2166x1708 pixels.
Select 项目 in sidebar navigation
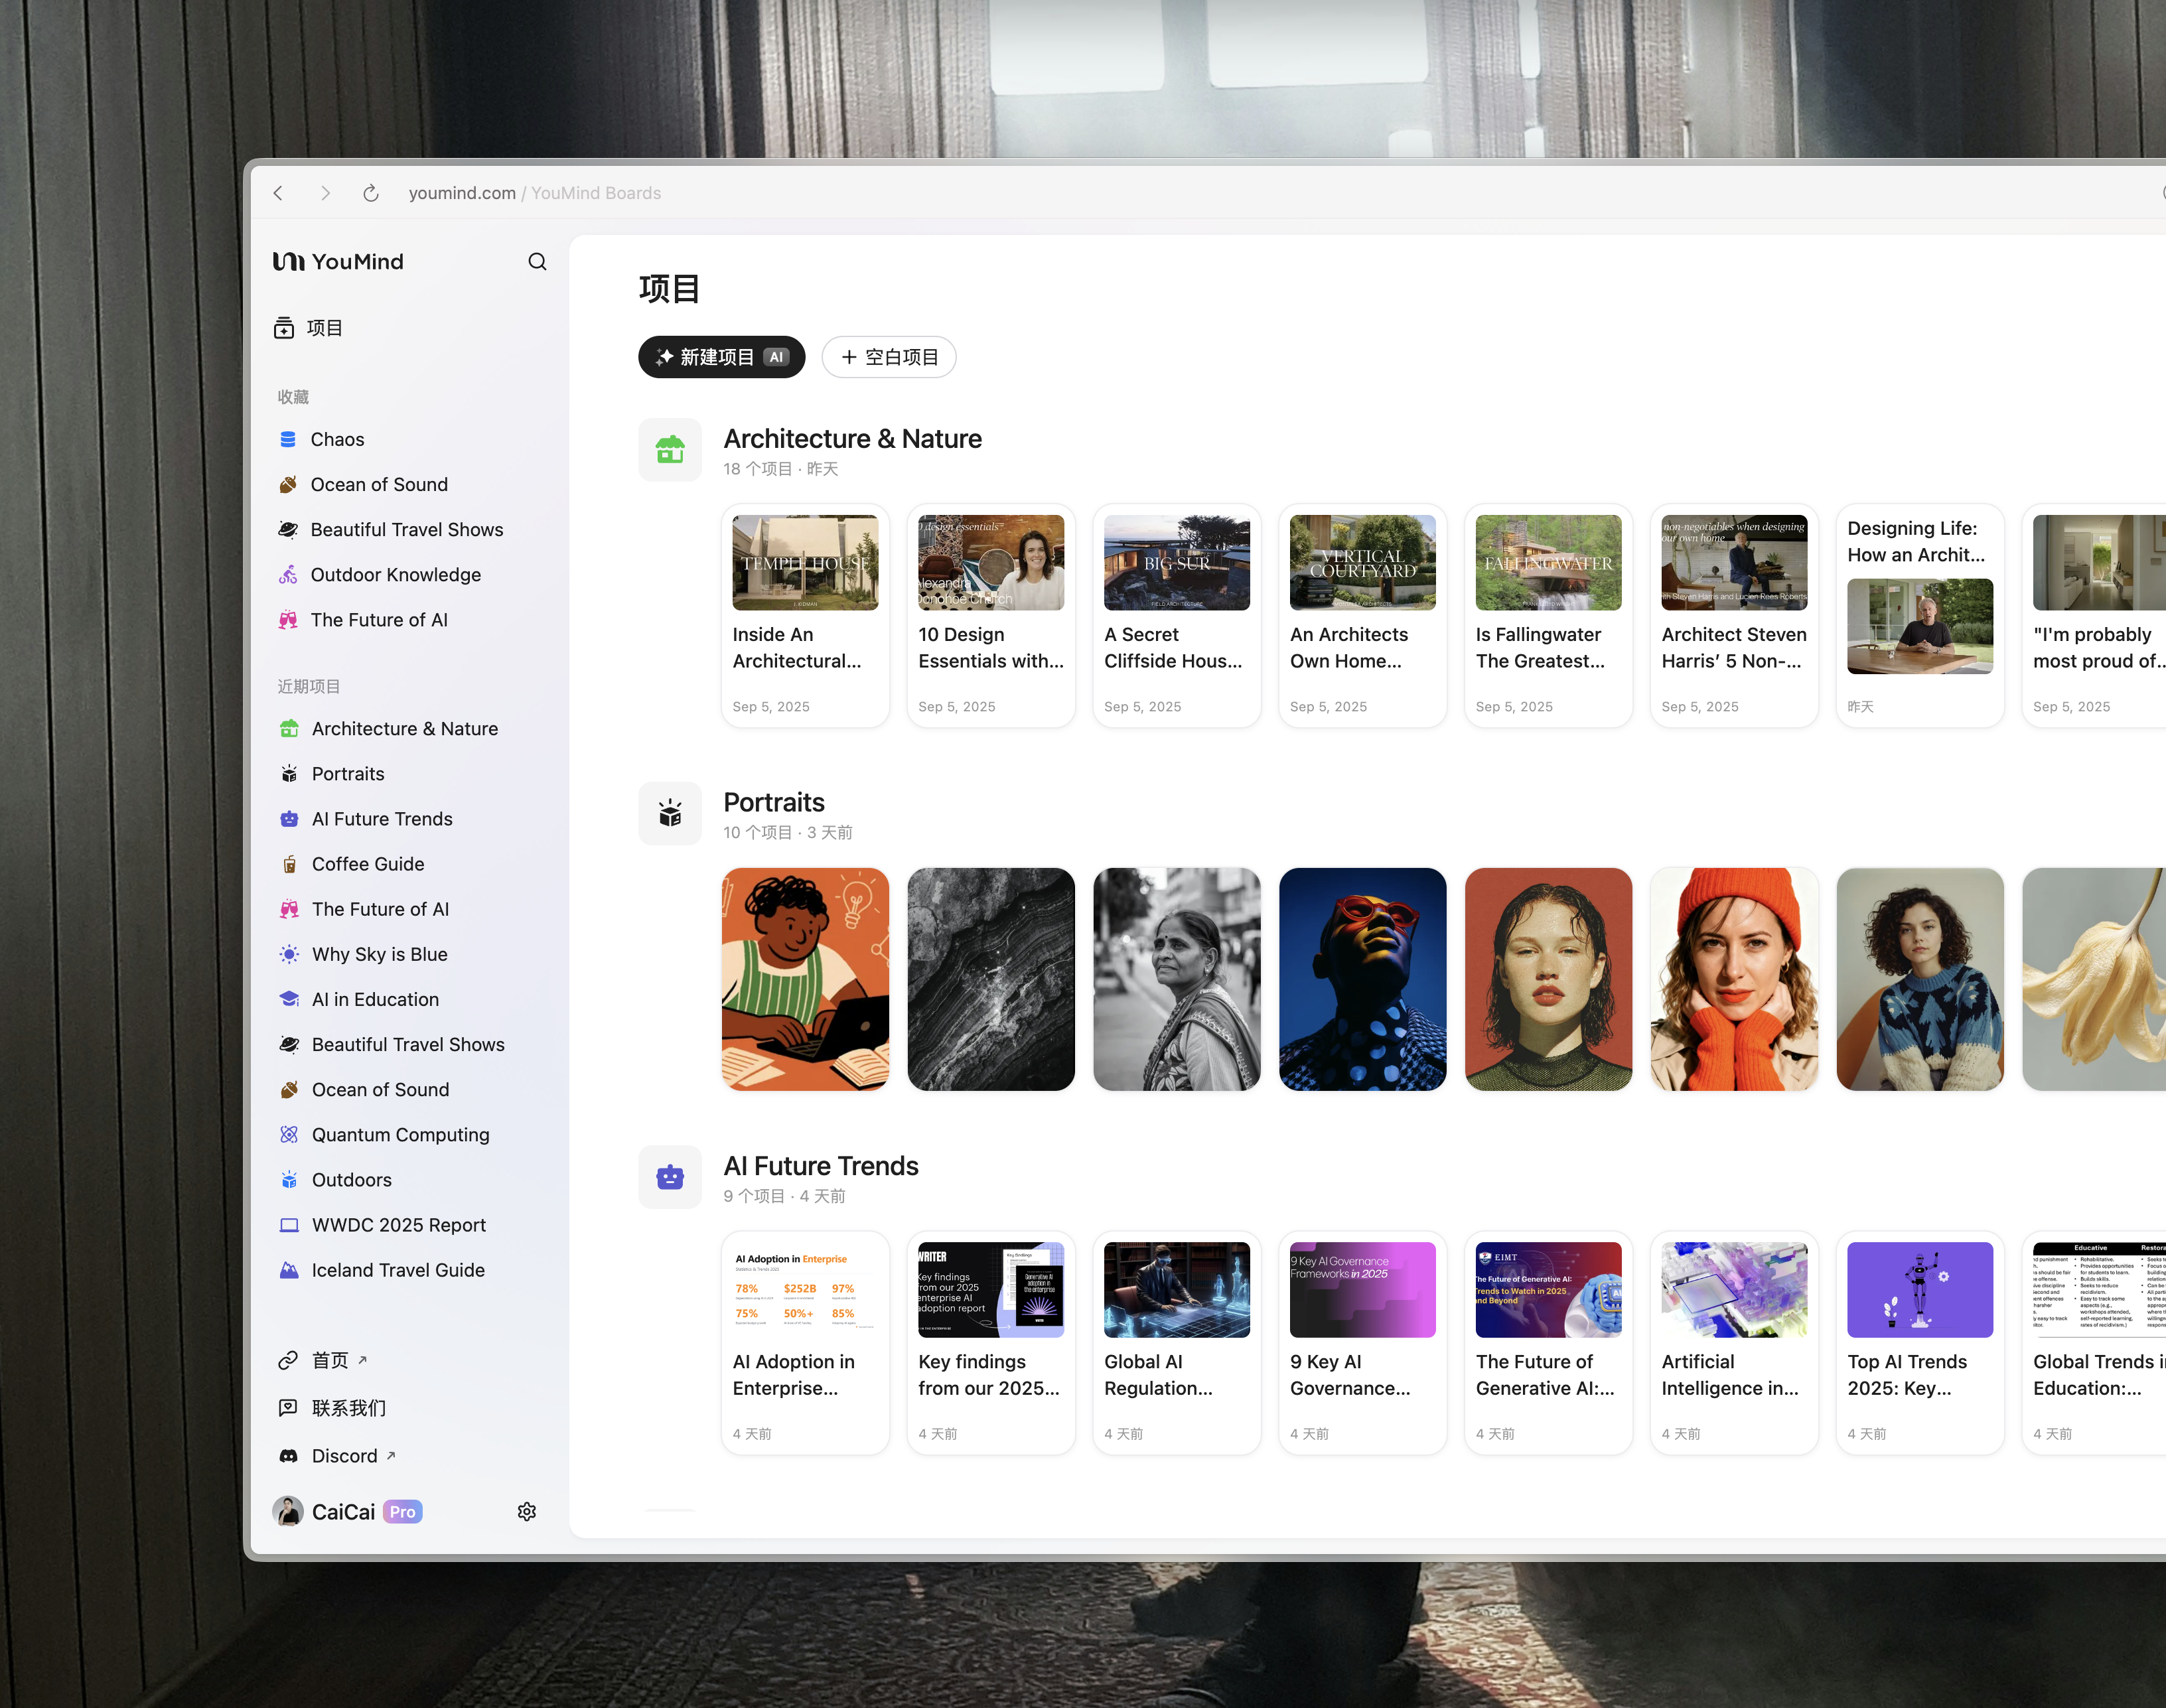pos(323,328)
